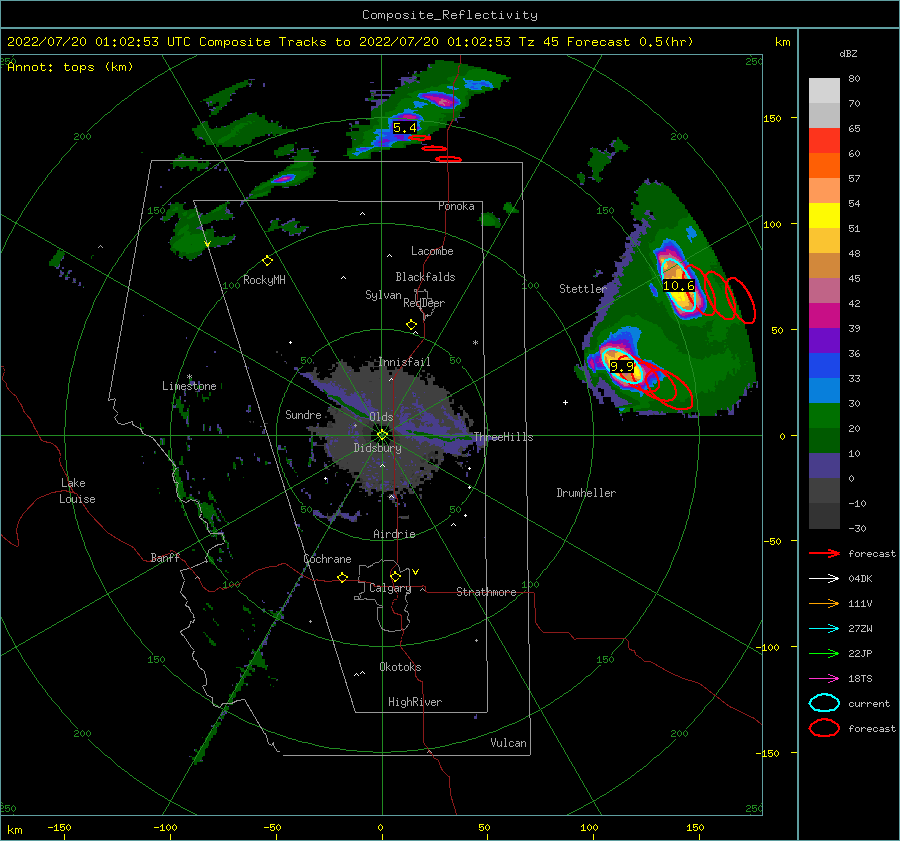Click the Sundre label
This screenshot has height=841, width=900.
tap(303, 414)
